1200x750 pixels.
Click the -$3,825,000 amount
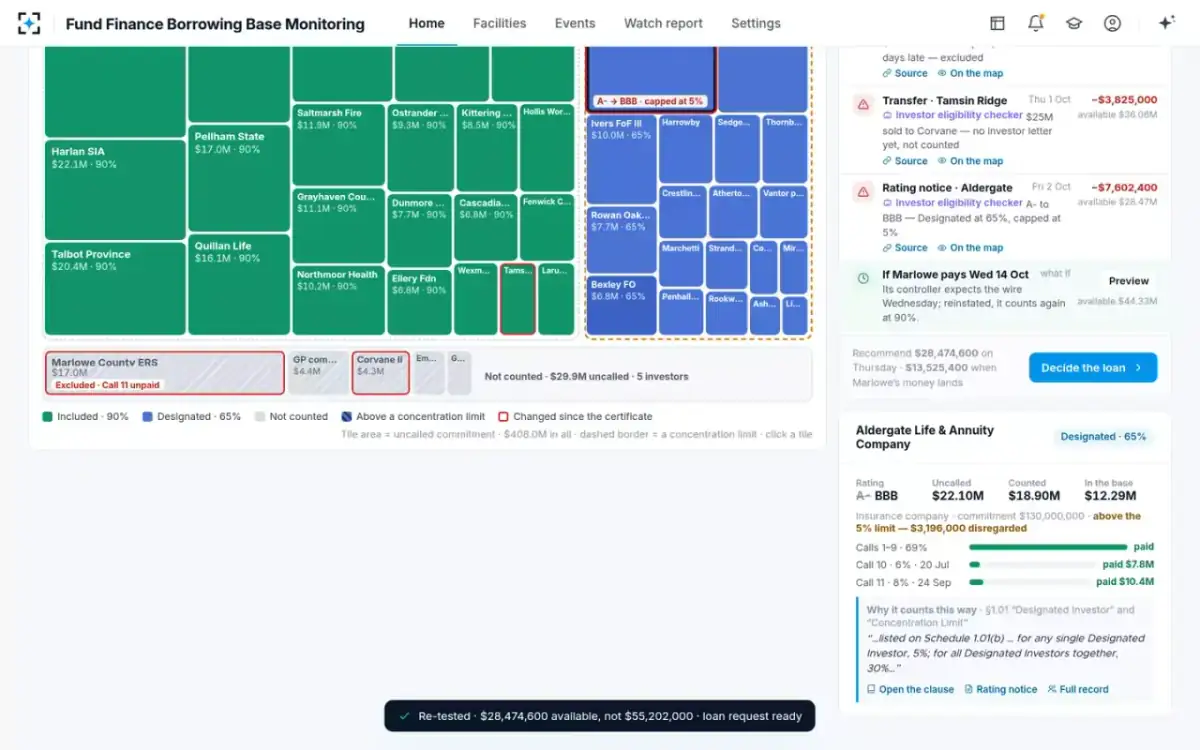point(1124,100)
